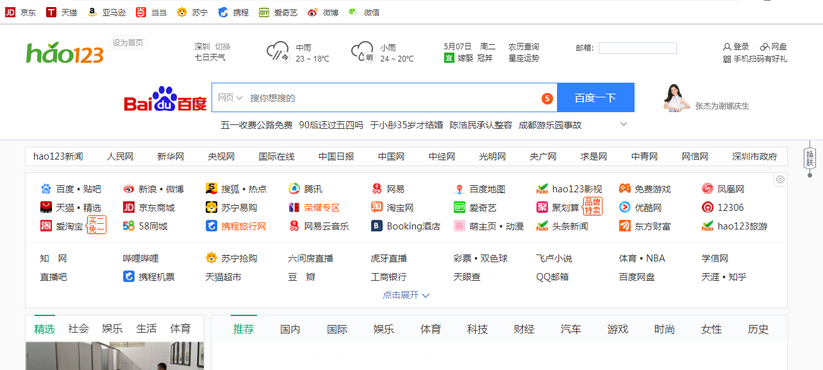Select the 精选 news tab
Viewport: 823px width, 370px height.
pos(45,329)
